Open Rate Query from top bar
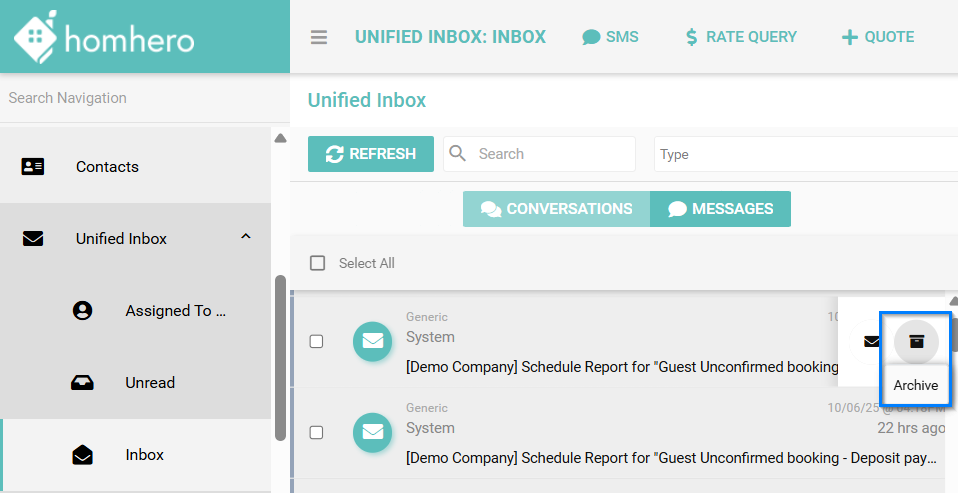The width and height of the screenshot is (958, 493). 740,37
